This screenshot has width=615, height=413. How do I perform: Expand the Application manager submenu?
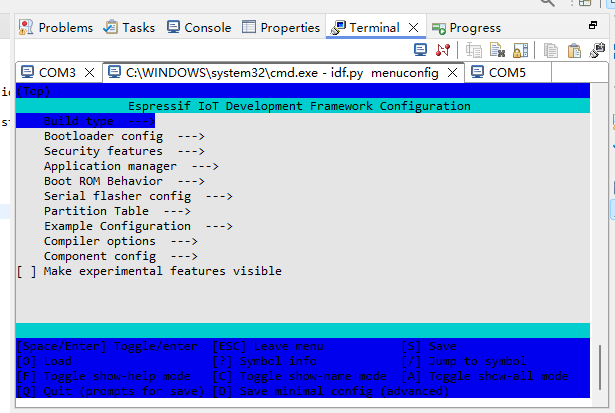click(x=131, y=166)
